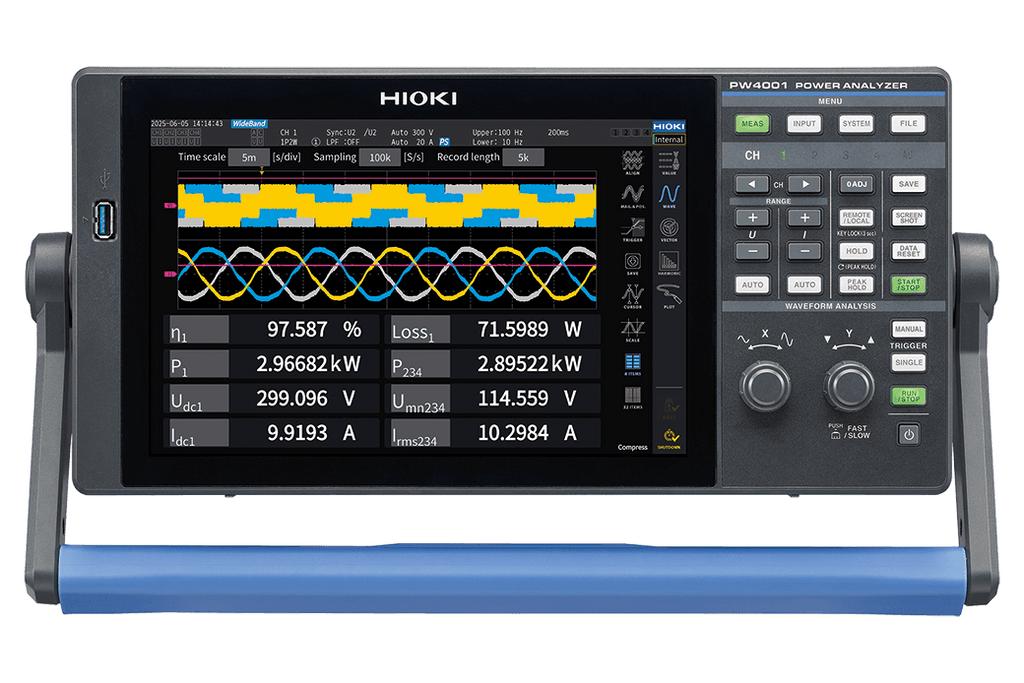Switch display to 32 ITEMS layout
The width and height of the screenshot is (1024, 683).
632,397
